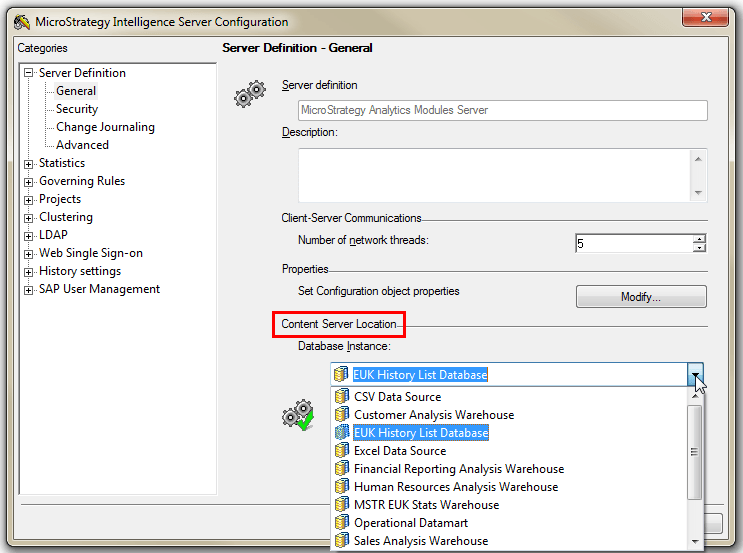Click the Description box scroll up arrow
This screenshot has width=743, height=553.
click(x=698, y=159)
